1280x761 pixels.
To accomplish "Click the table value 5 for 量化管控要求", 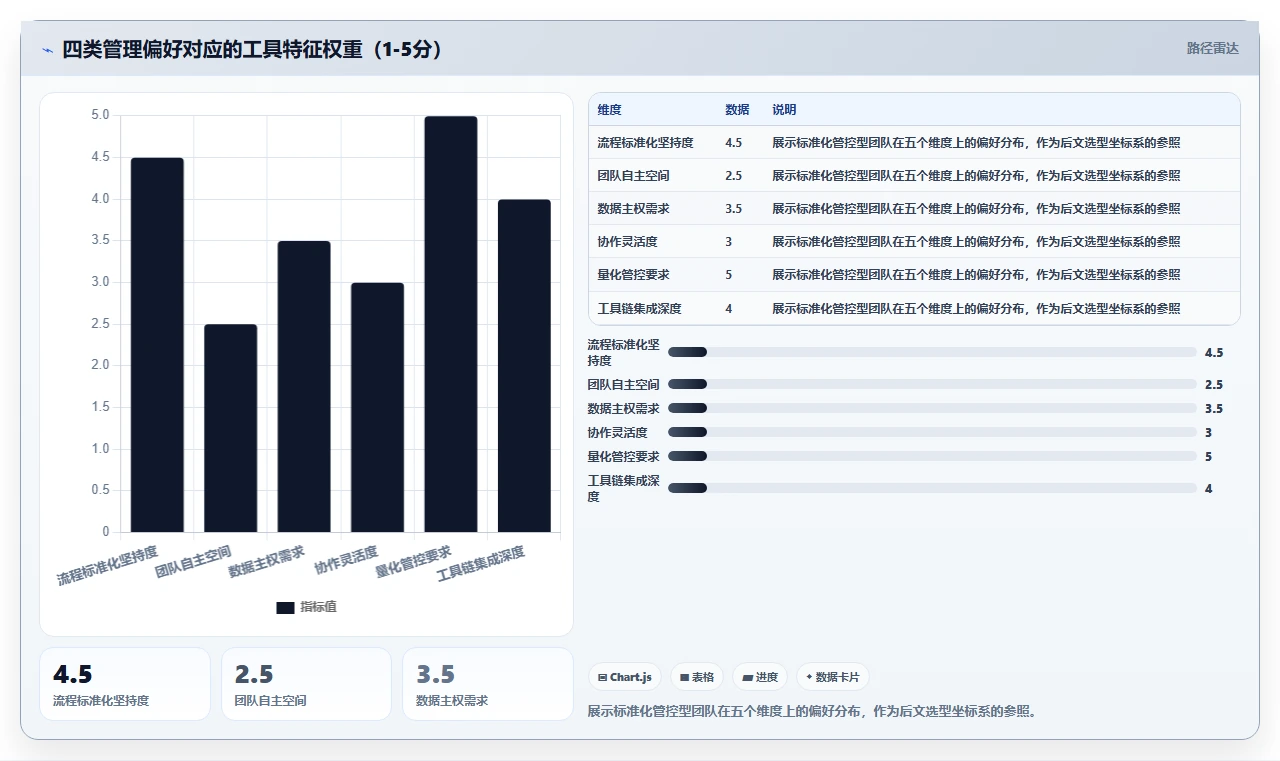I will [729, 275].
